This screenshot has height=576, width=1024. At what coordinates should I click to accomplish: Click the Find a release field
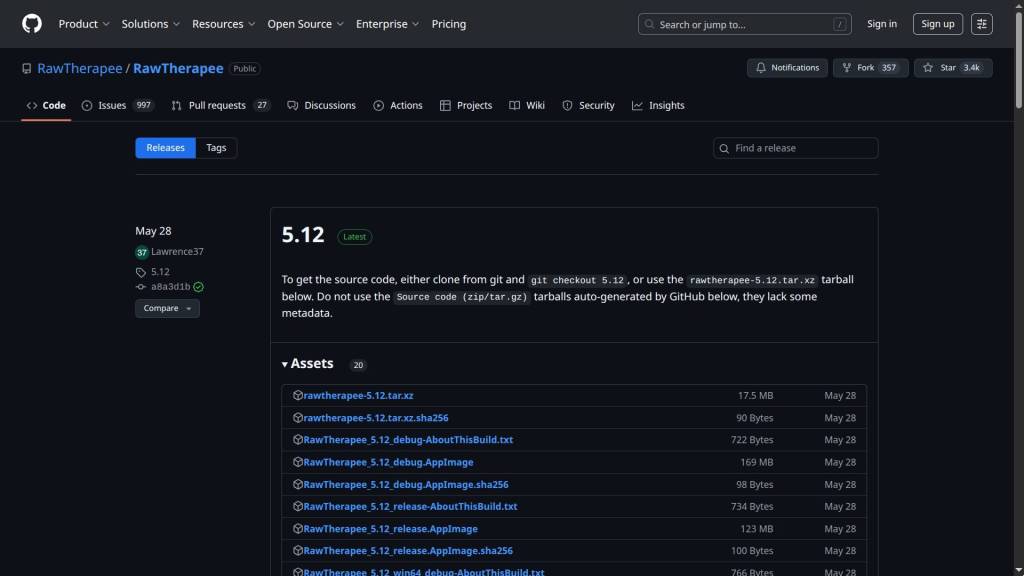[795, 148]
